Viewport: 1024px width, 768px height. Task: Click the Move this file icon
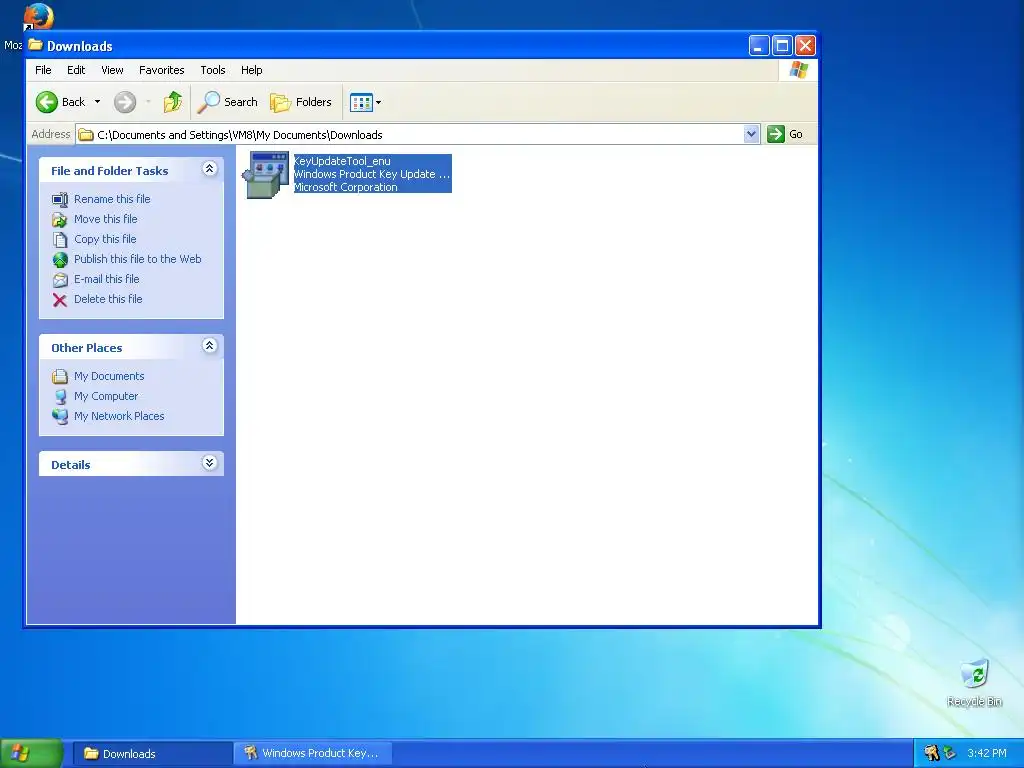[59, 219]
